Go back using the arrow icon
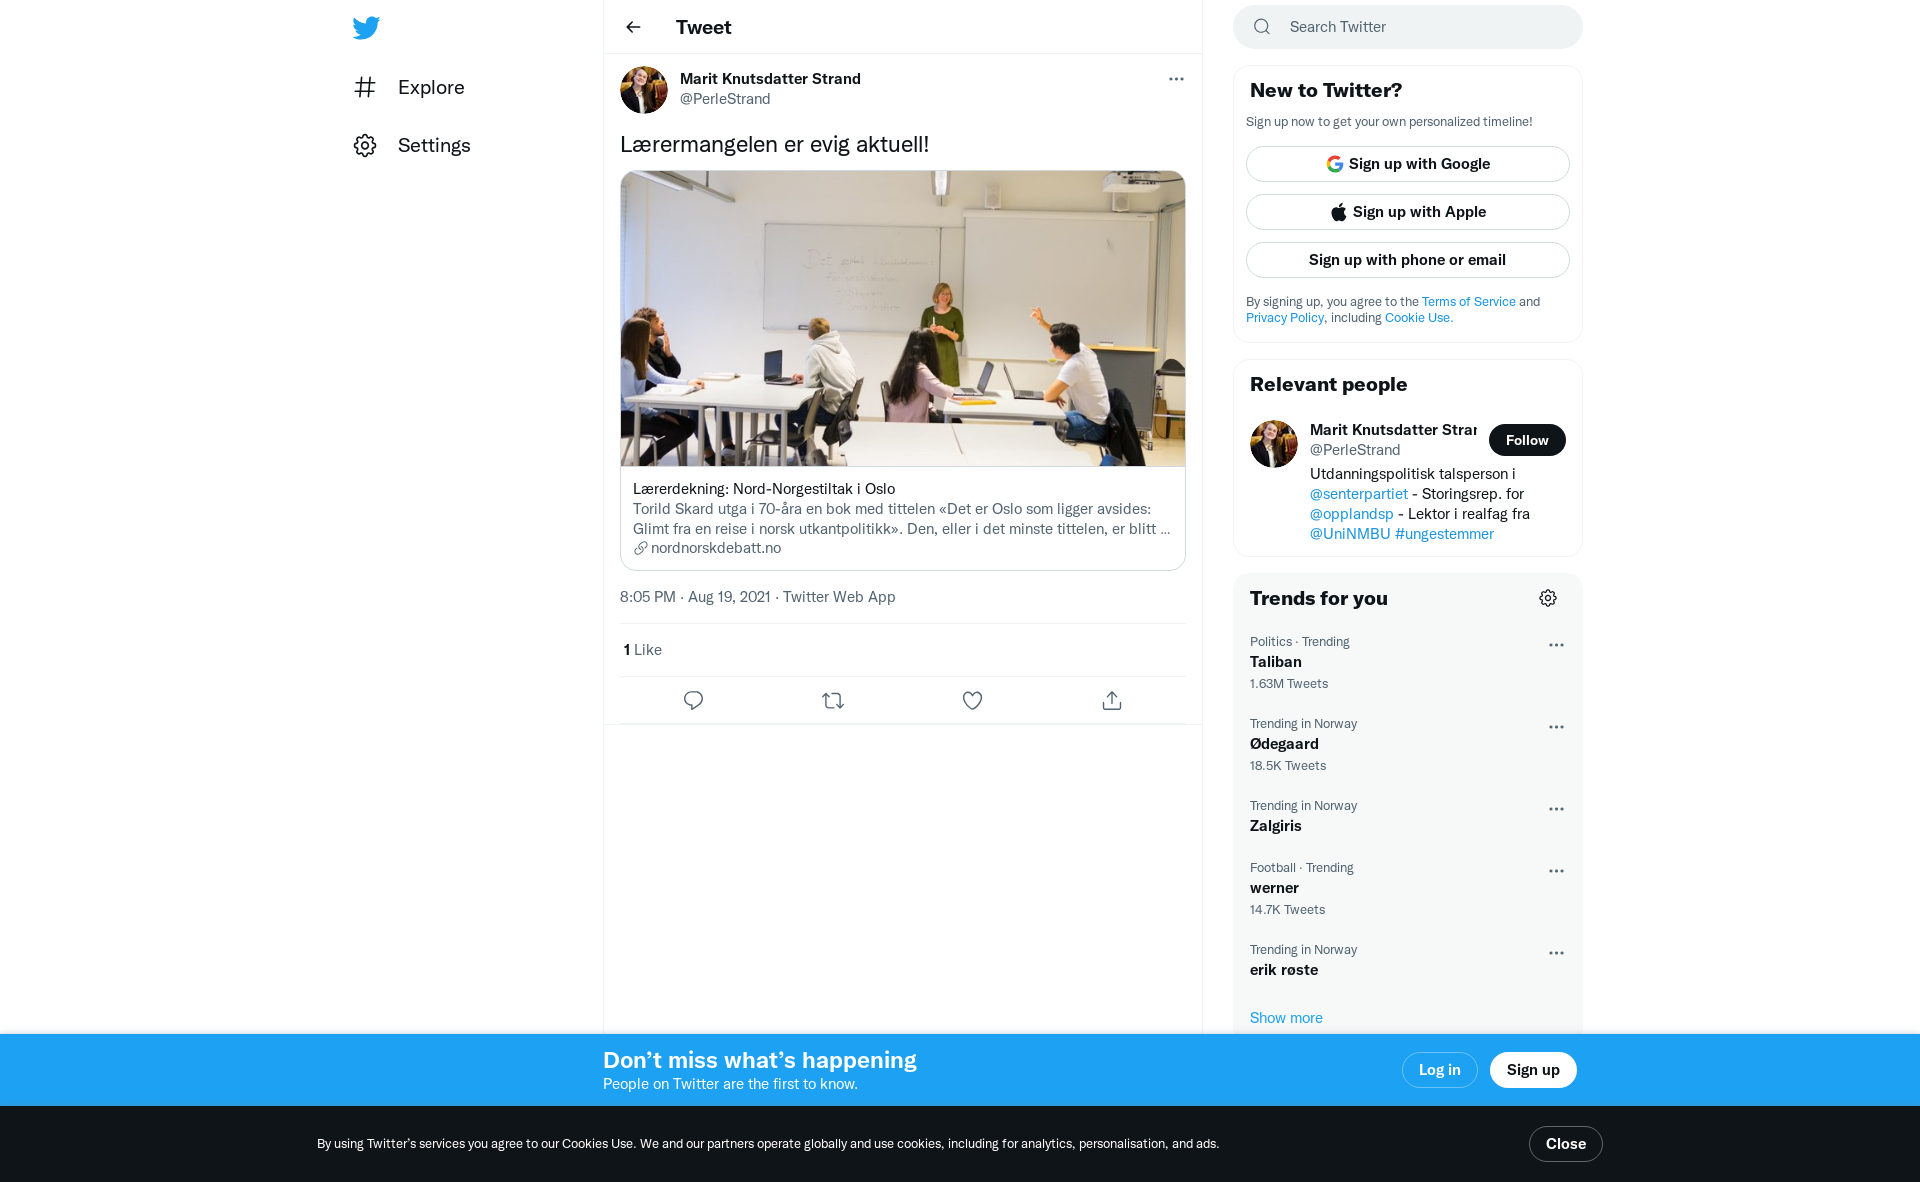 (x=633, y=27)
